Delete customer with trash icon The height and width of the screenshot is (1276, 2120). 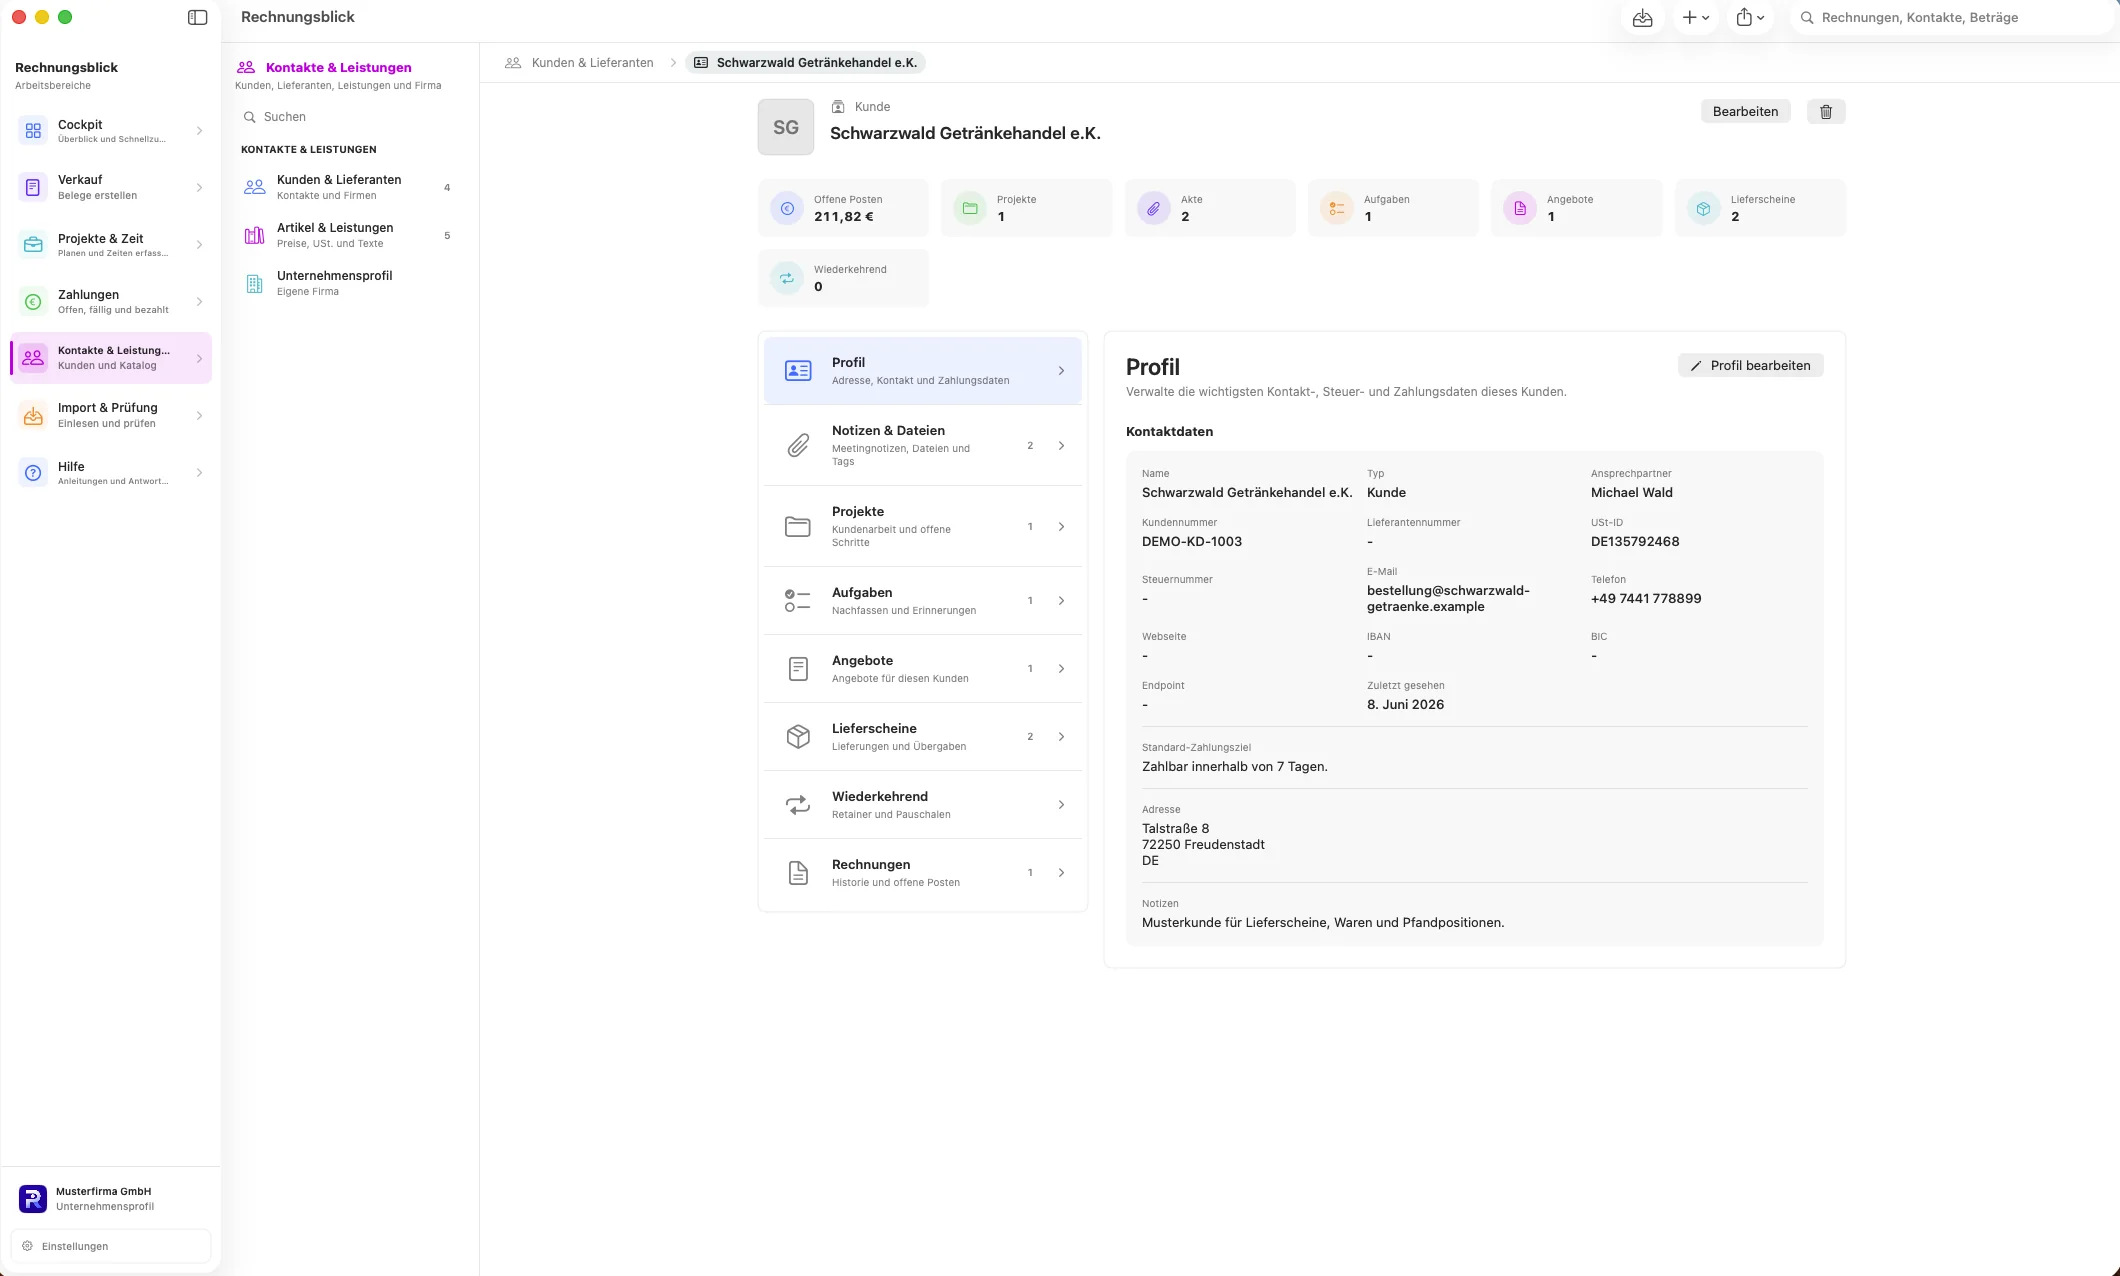pyautogui.click(x=1825, y=111)
